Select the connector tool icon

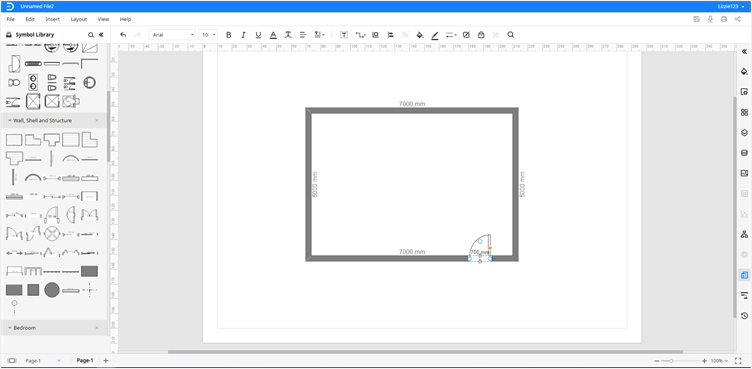360,35
